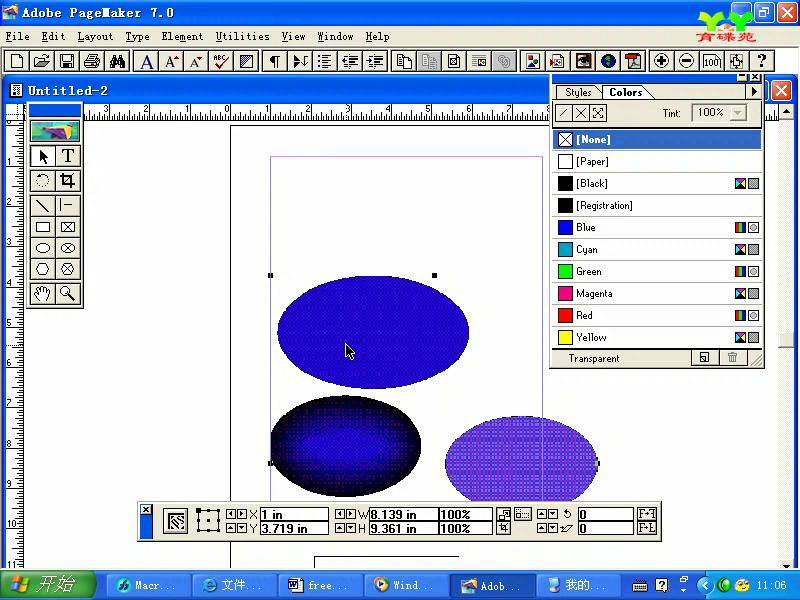The width and height of the screenshot is (800, 600).
Task: Click the zoom out minus icon
Action: point(686,61)
